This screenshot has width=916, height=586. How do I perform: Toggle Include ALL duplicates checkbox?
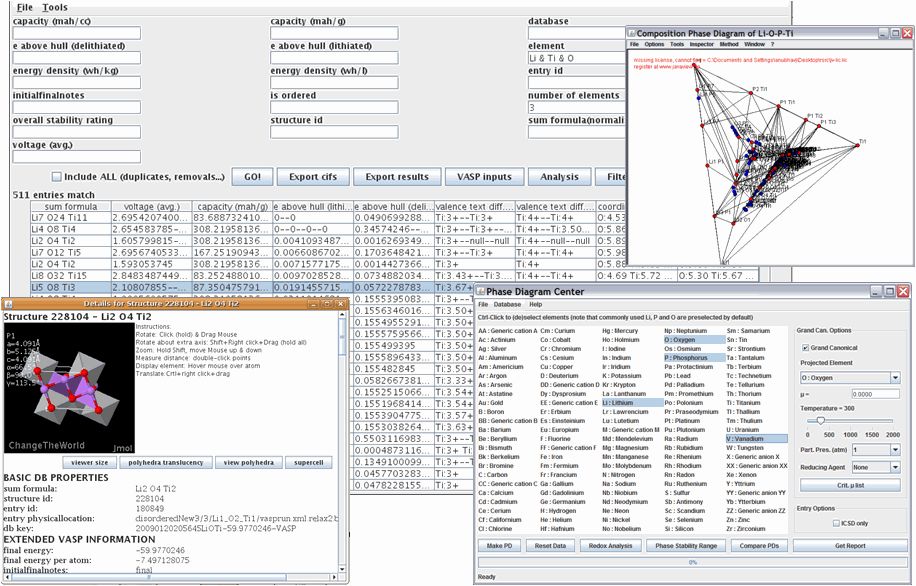(57, 176)
